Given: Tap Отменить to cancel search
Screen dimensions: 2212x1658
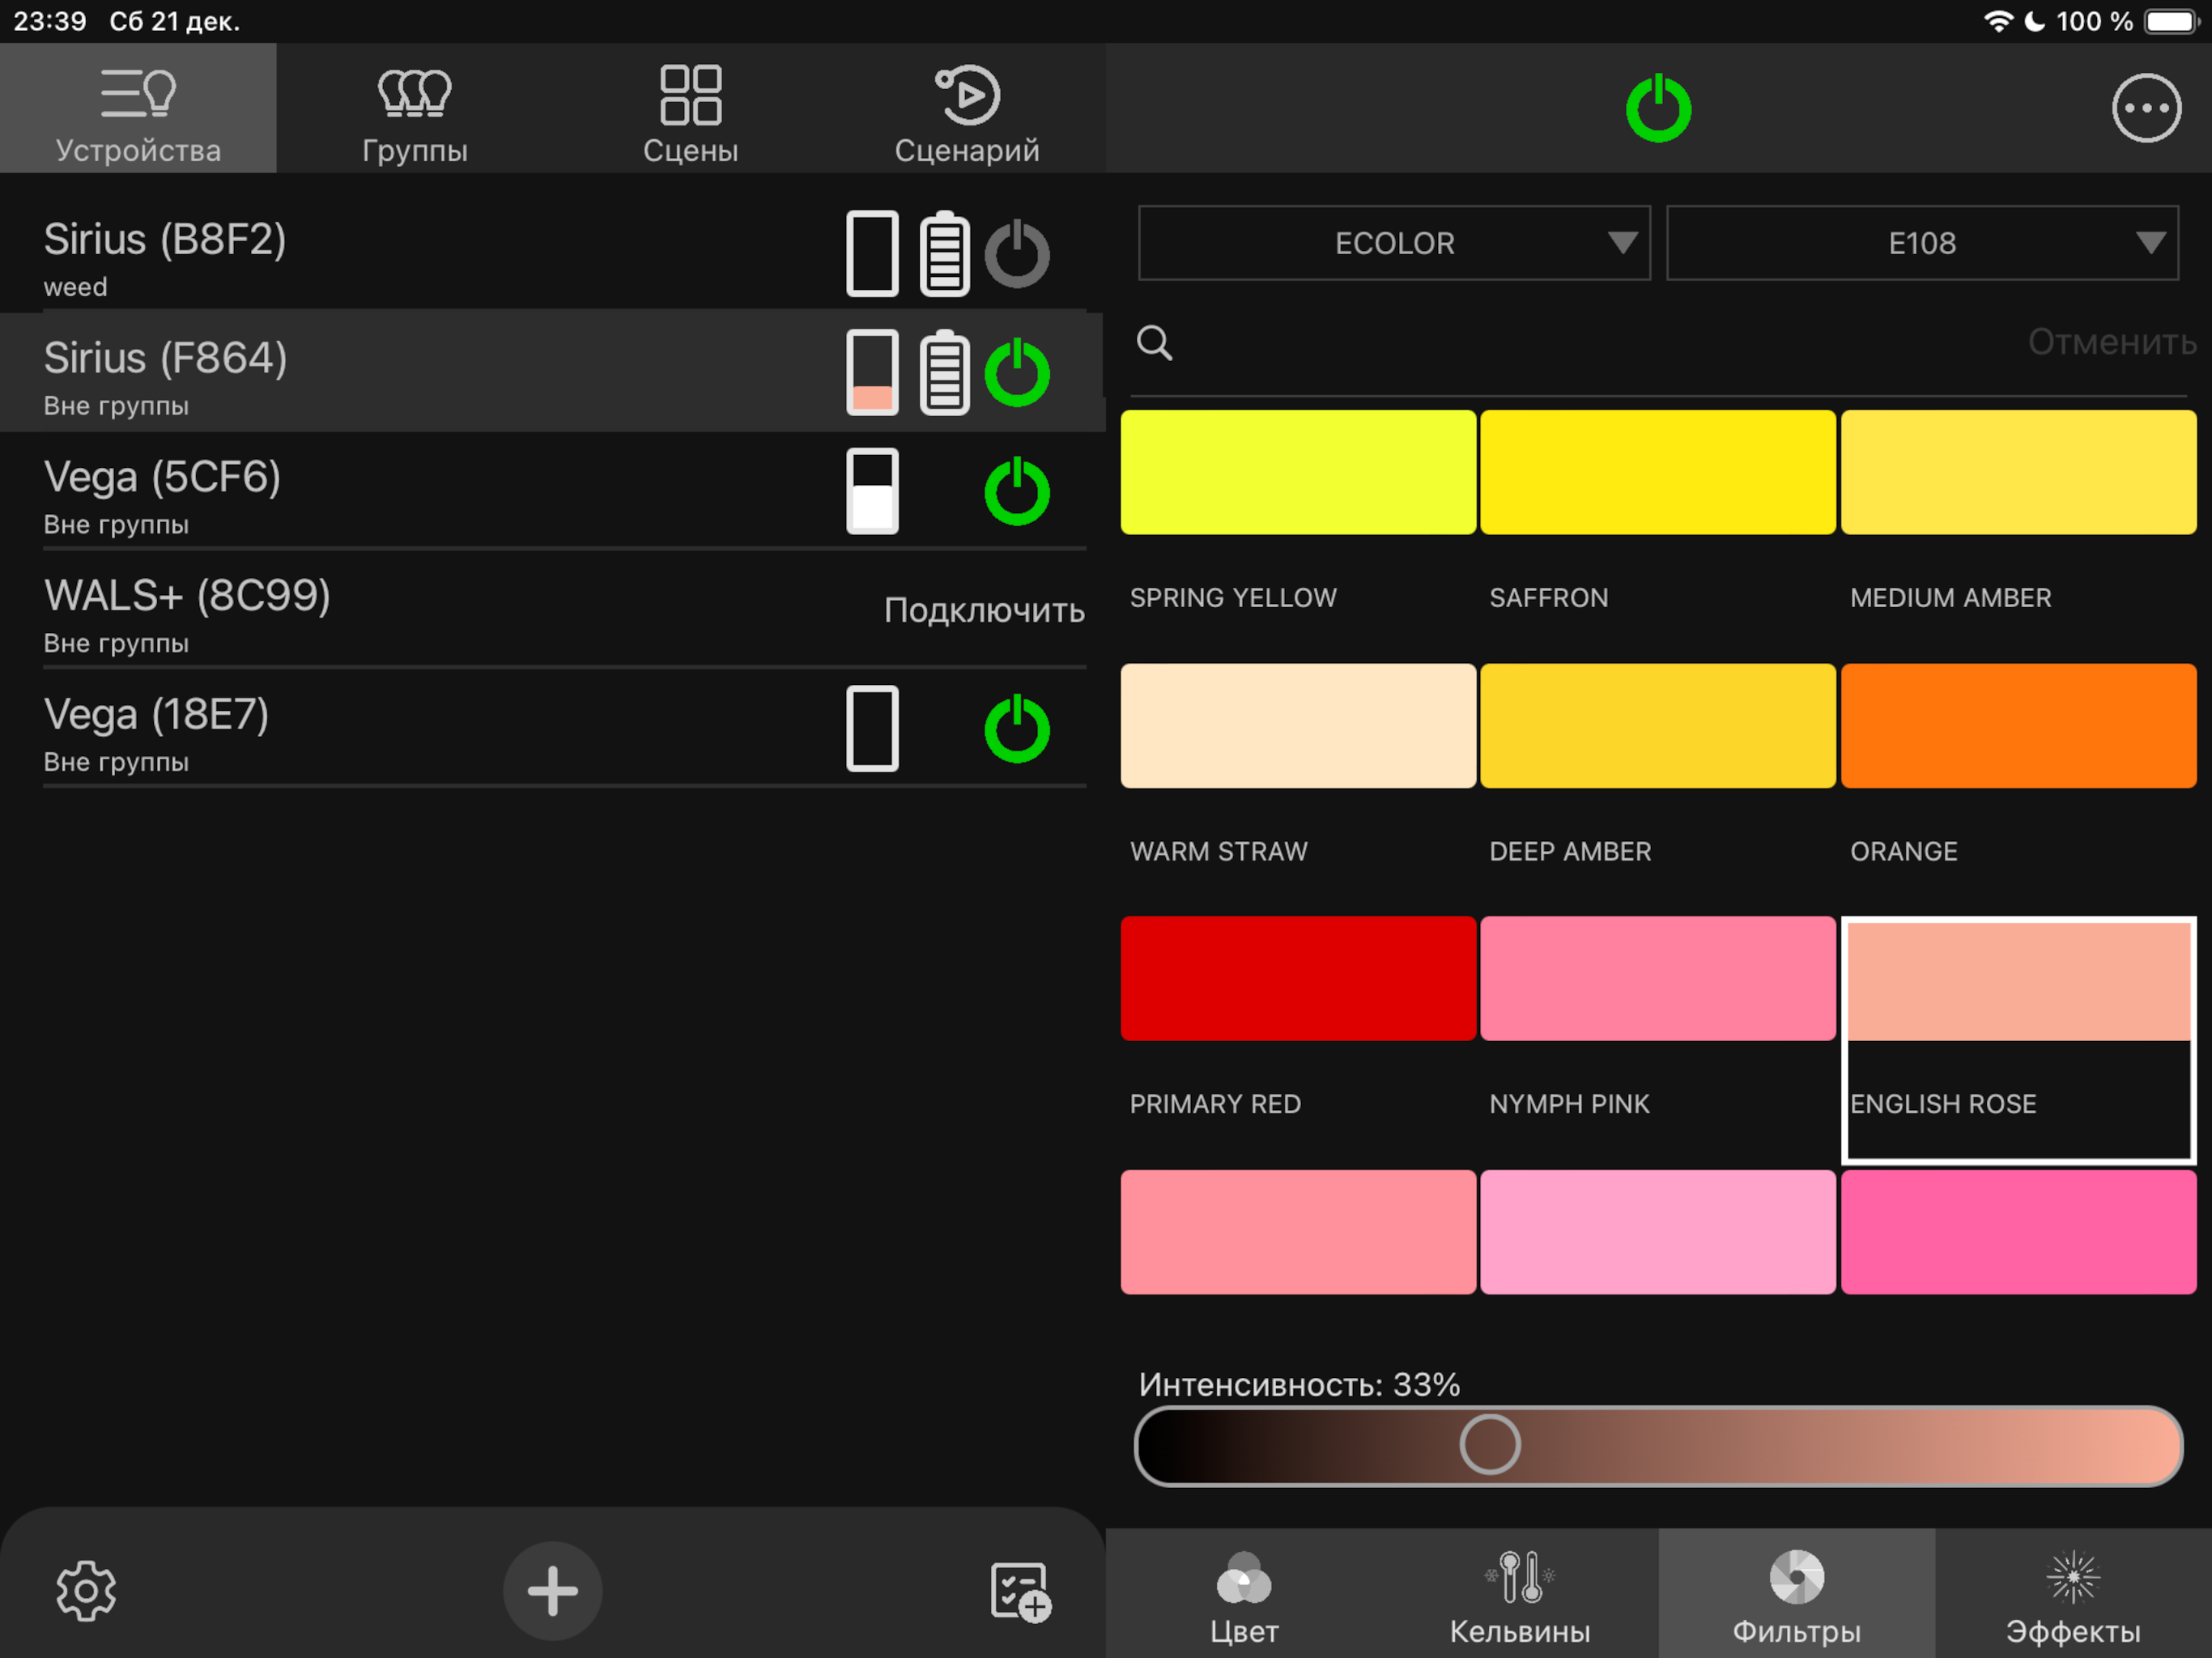Looking at the screenshot, I should pyautogui.click(x=2112, y=343).
